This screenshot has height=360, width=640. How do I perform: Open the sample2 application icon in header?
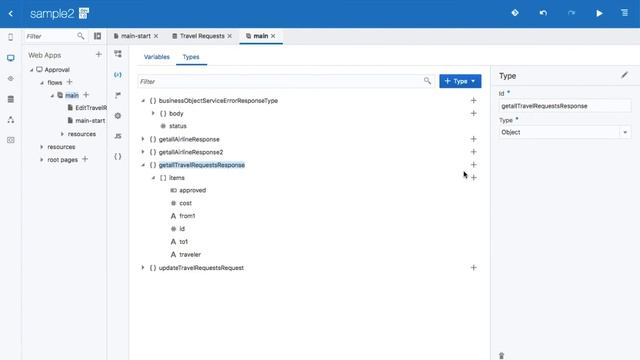[84, 13]
